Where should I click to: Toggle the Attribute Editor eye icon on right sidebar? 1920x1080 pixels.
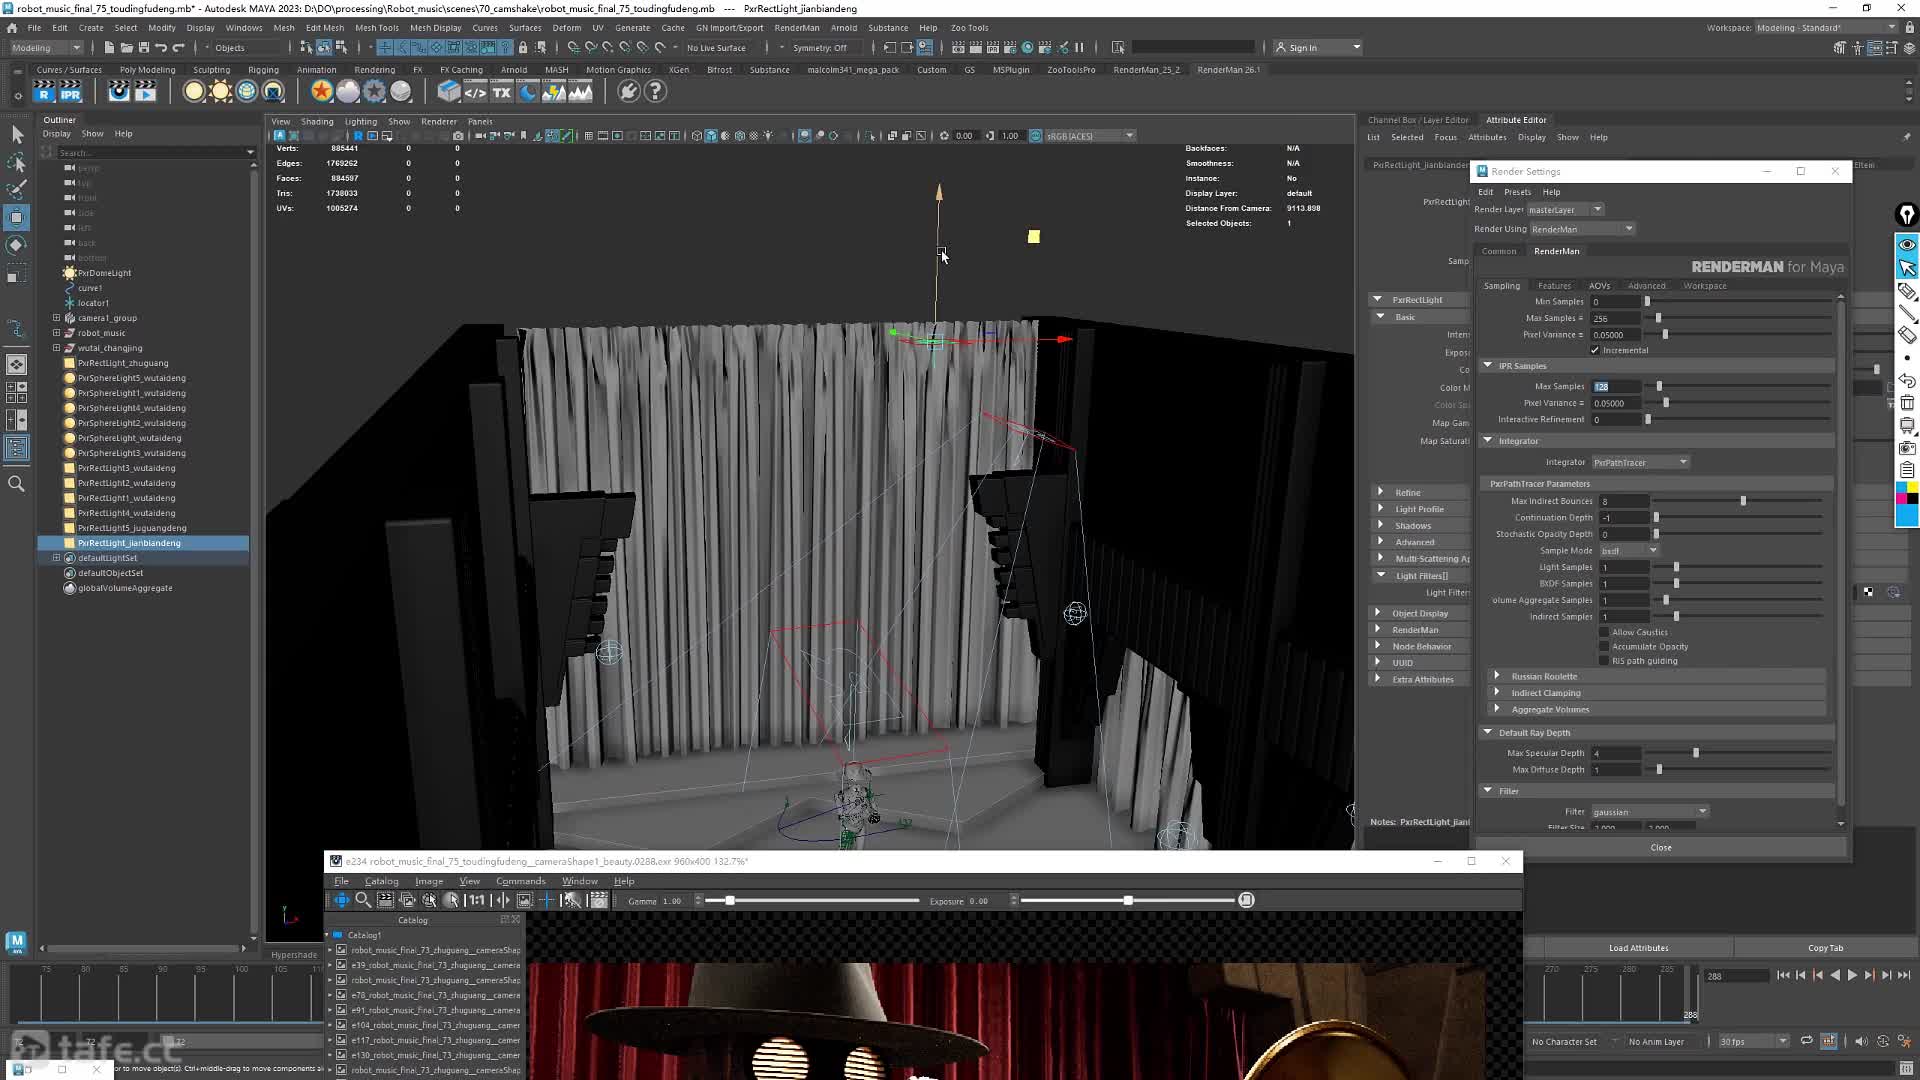pyautogui.click(x=1907, y=244)
